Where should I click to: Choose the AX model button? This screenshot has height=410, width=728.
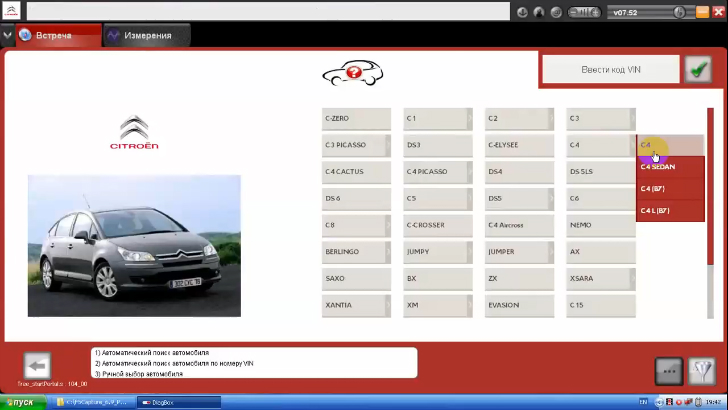click(601, 252)
